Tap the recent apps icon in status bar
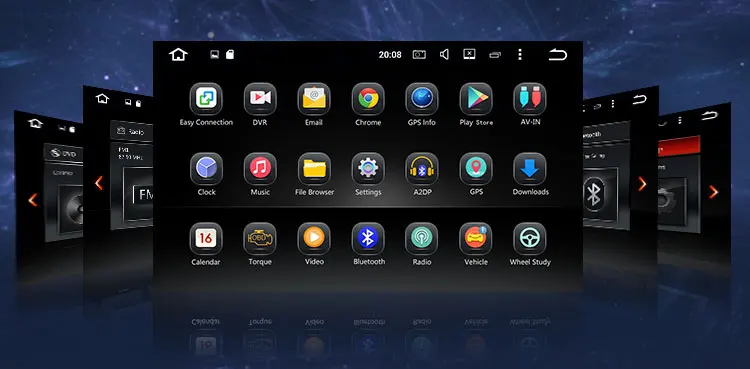Screen dimensions: 750x369 (495, 55)
